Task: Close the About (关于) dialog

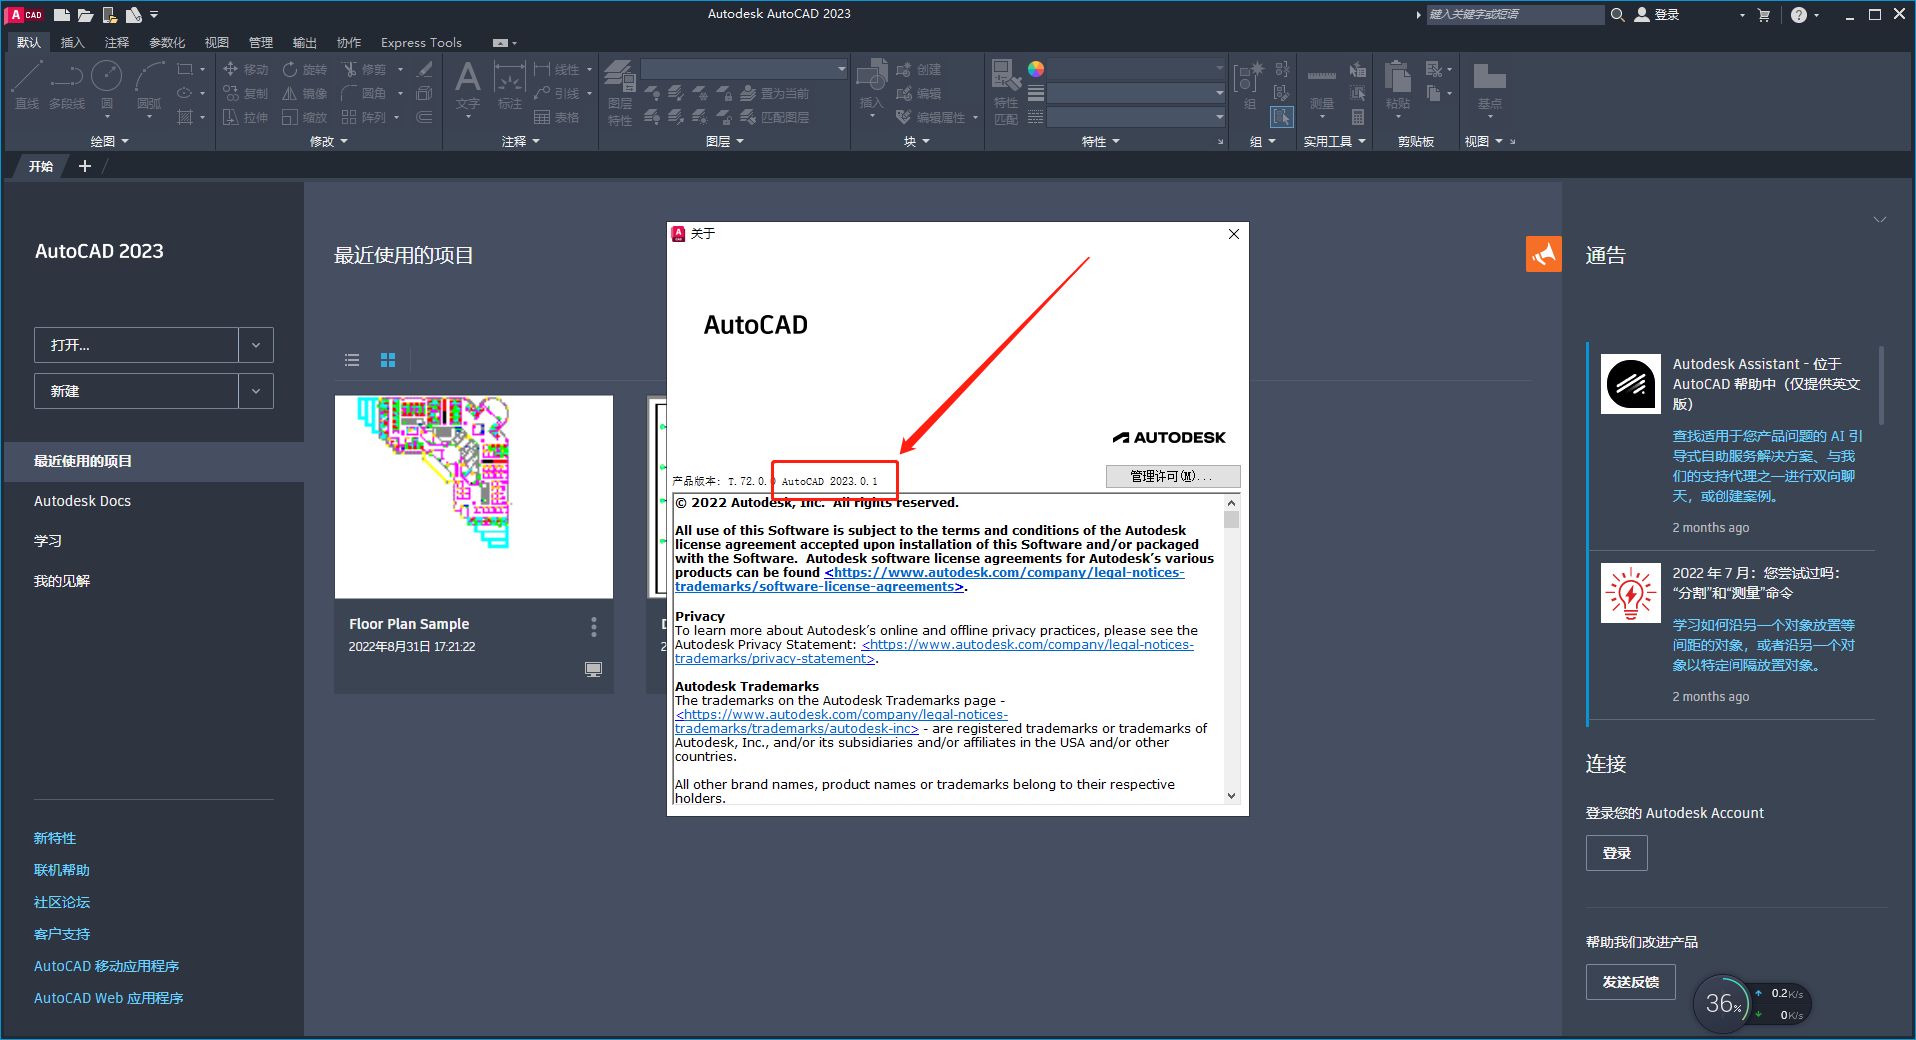Action: pyautogui.click(x=1234, y=234)
